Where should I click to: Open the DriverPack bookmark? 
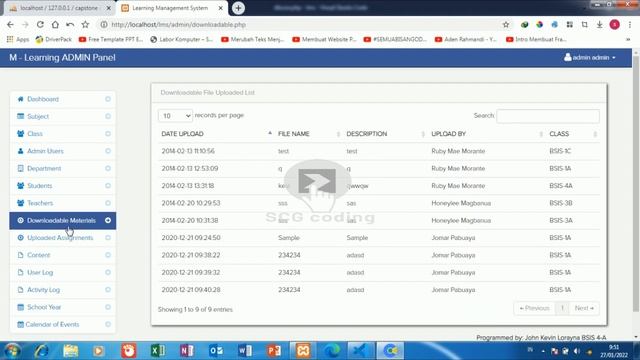pos(53,40)
